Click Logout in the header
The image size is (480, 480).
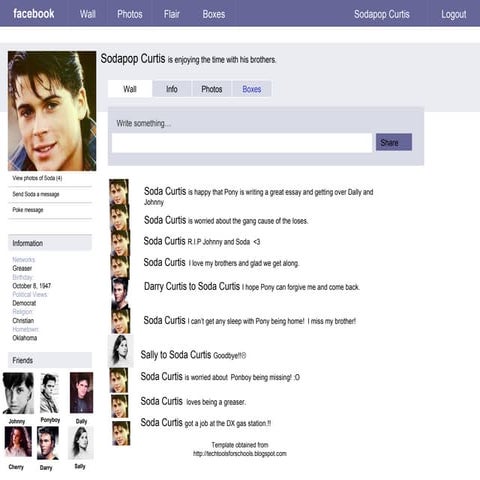(454, 14)
